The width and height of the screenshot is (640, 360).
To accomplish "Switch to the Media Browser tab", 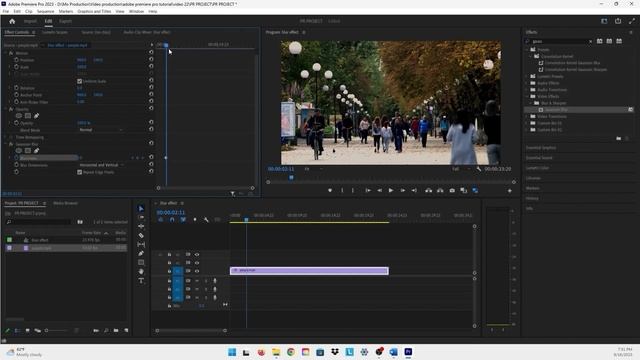I will click(x=65, y=203).
